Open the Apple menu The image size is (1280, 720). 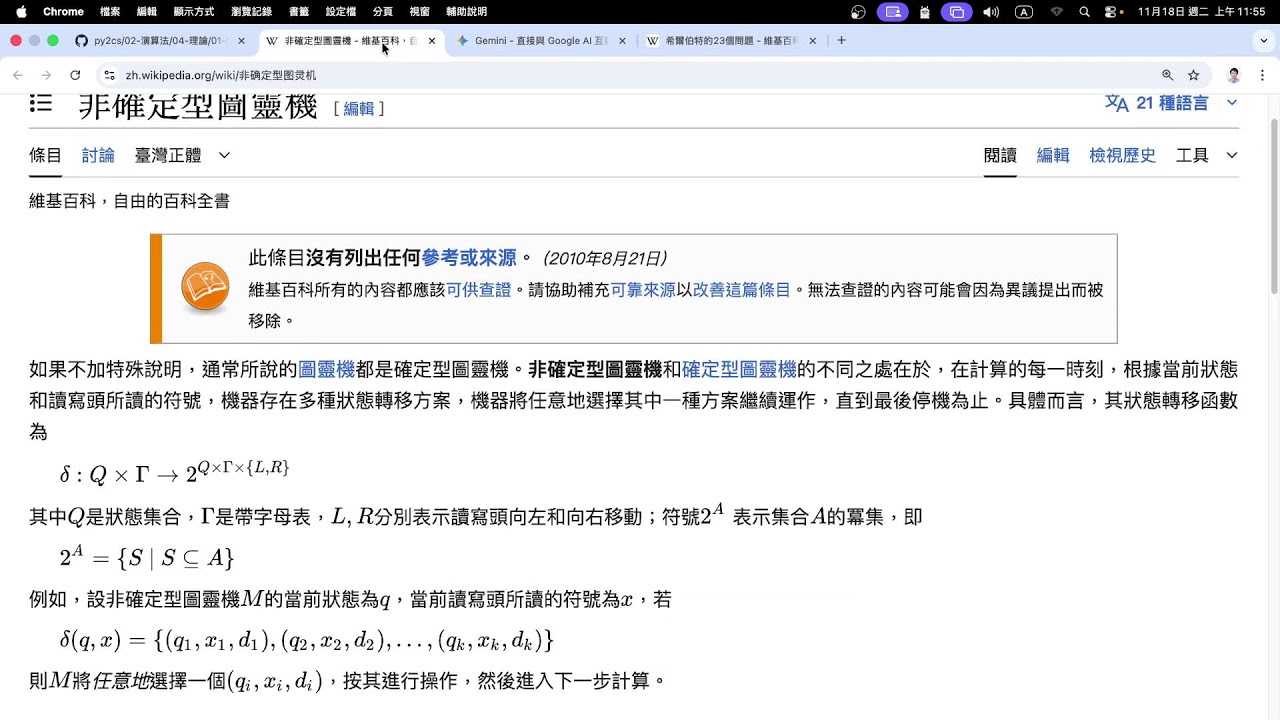[x=21, y=12]
